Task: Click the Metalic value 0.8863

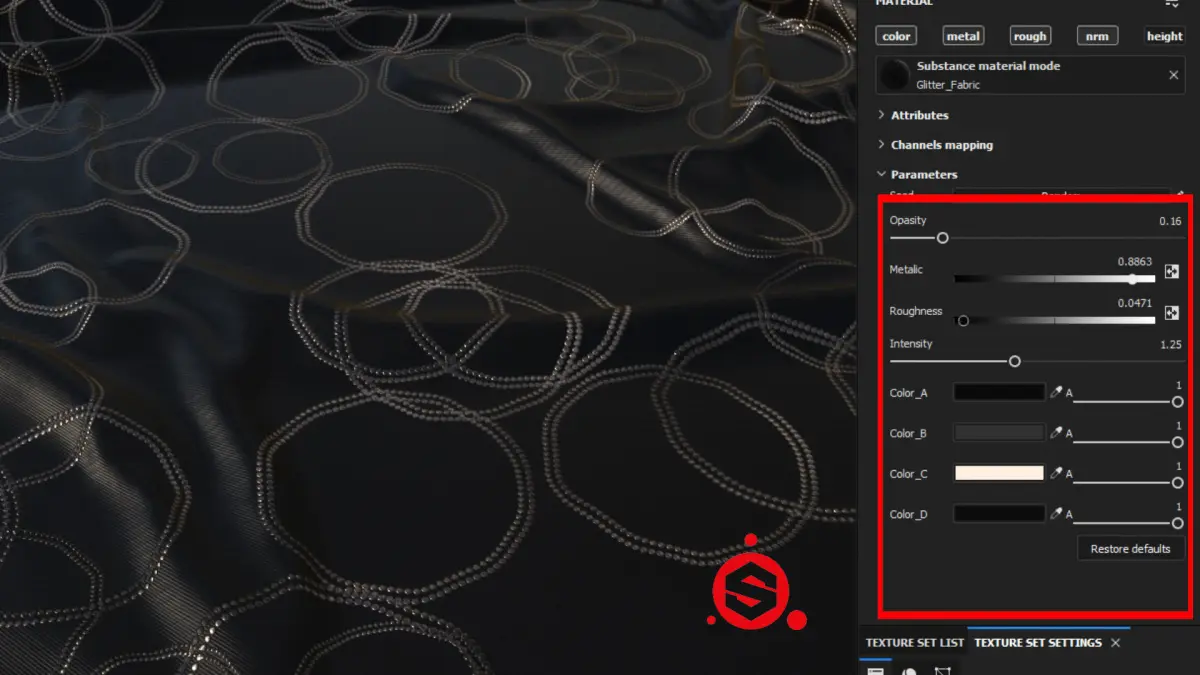Action: point(1135,262)
